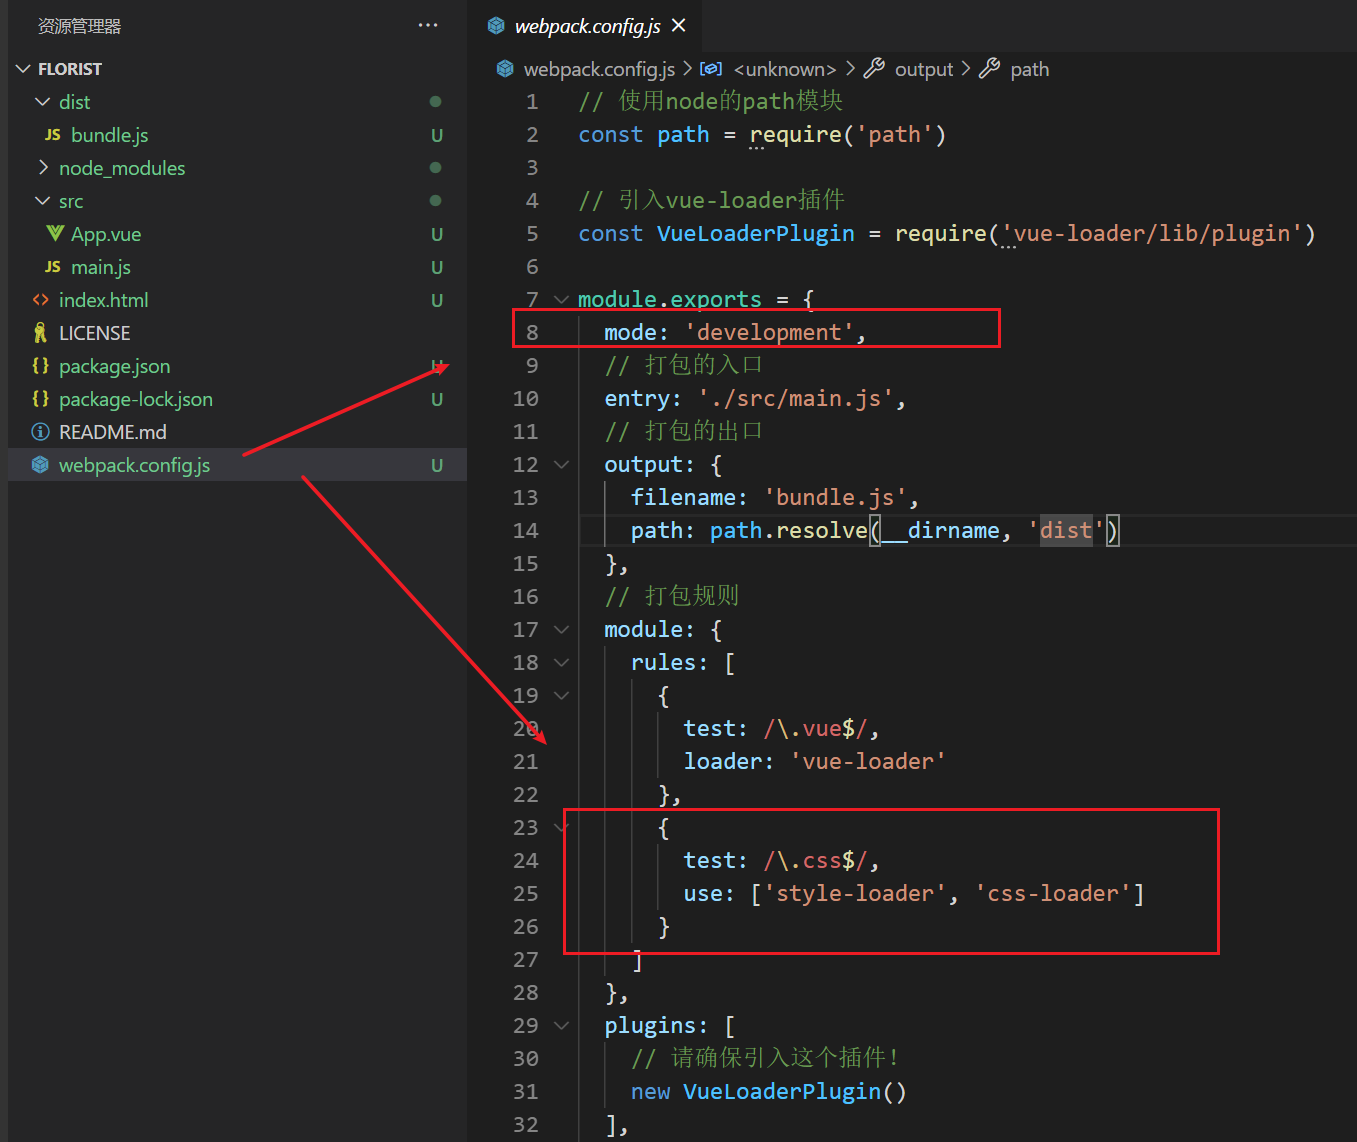Click breadcrumb <unknown> segment
The width and height of the screenshot is (1357, 1142).
point(784,69)
